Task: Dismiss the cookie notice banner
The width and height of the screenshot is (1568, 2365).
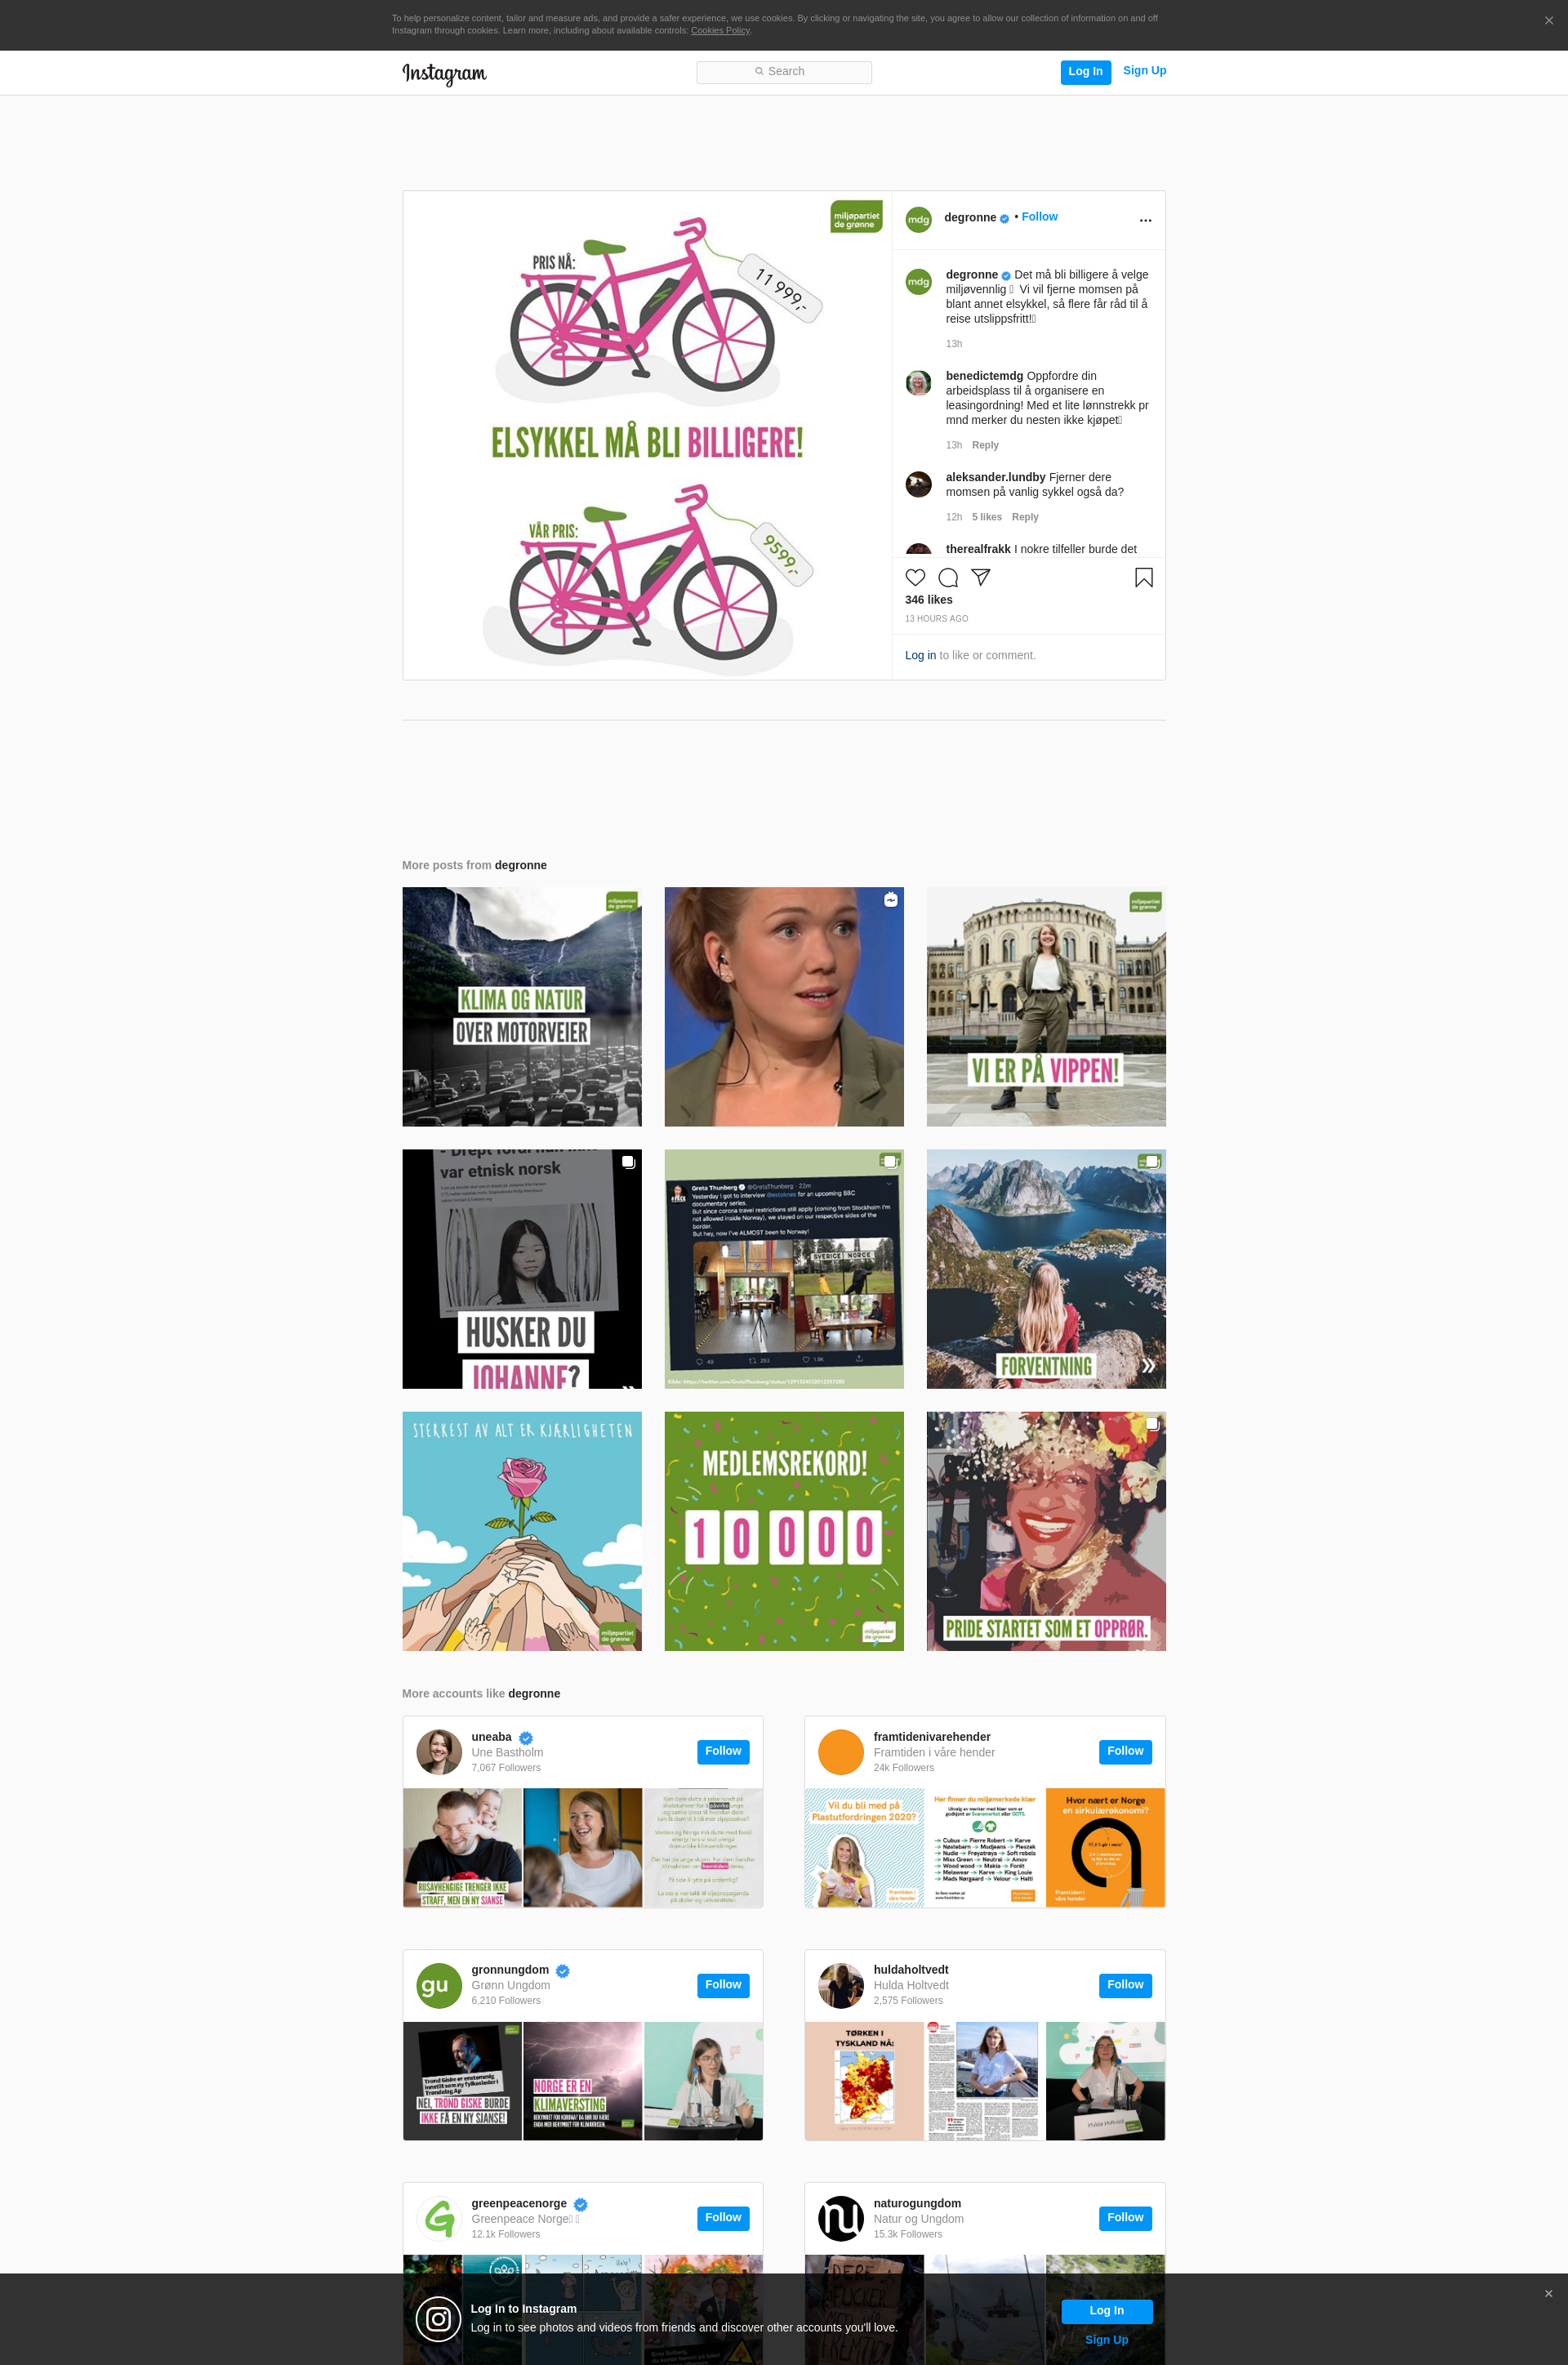Action: pyautogui.click(x=1548, y=20)
